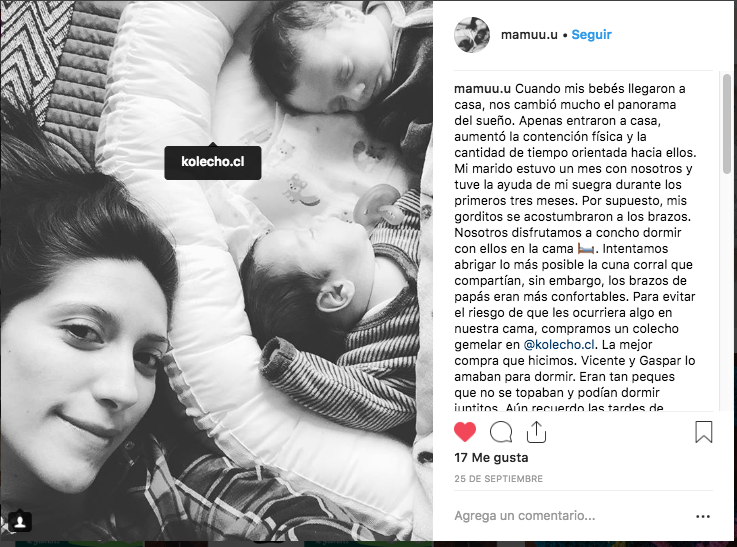Click the dot separator beside Seguir
The width and height of the screenshot is (737, 547).
(x=565, y=35)
